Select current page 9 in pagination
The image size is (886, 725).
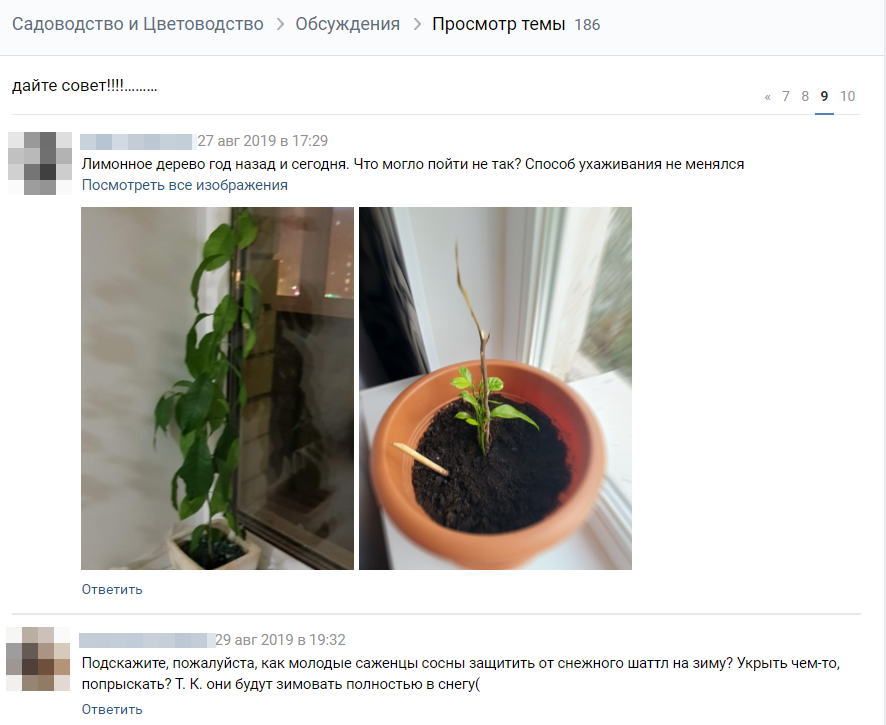coord(824,96)
